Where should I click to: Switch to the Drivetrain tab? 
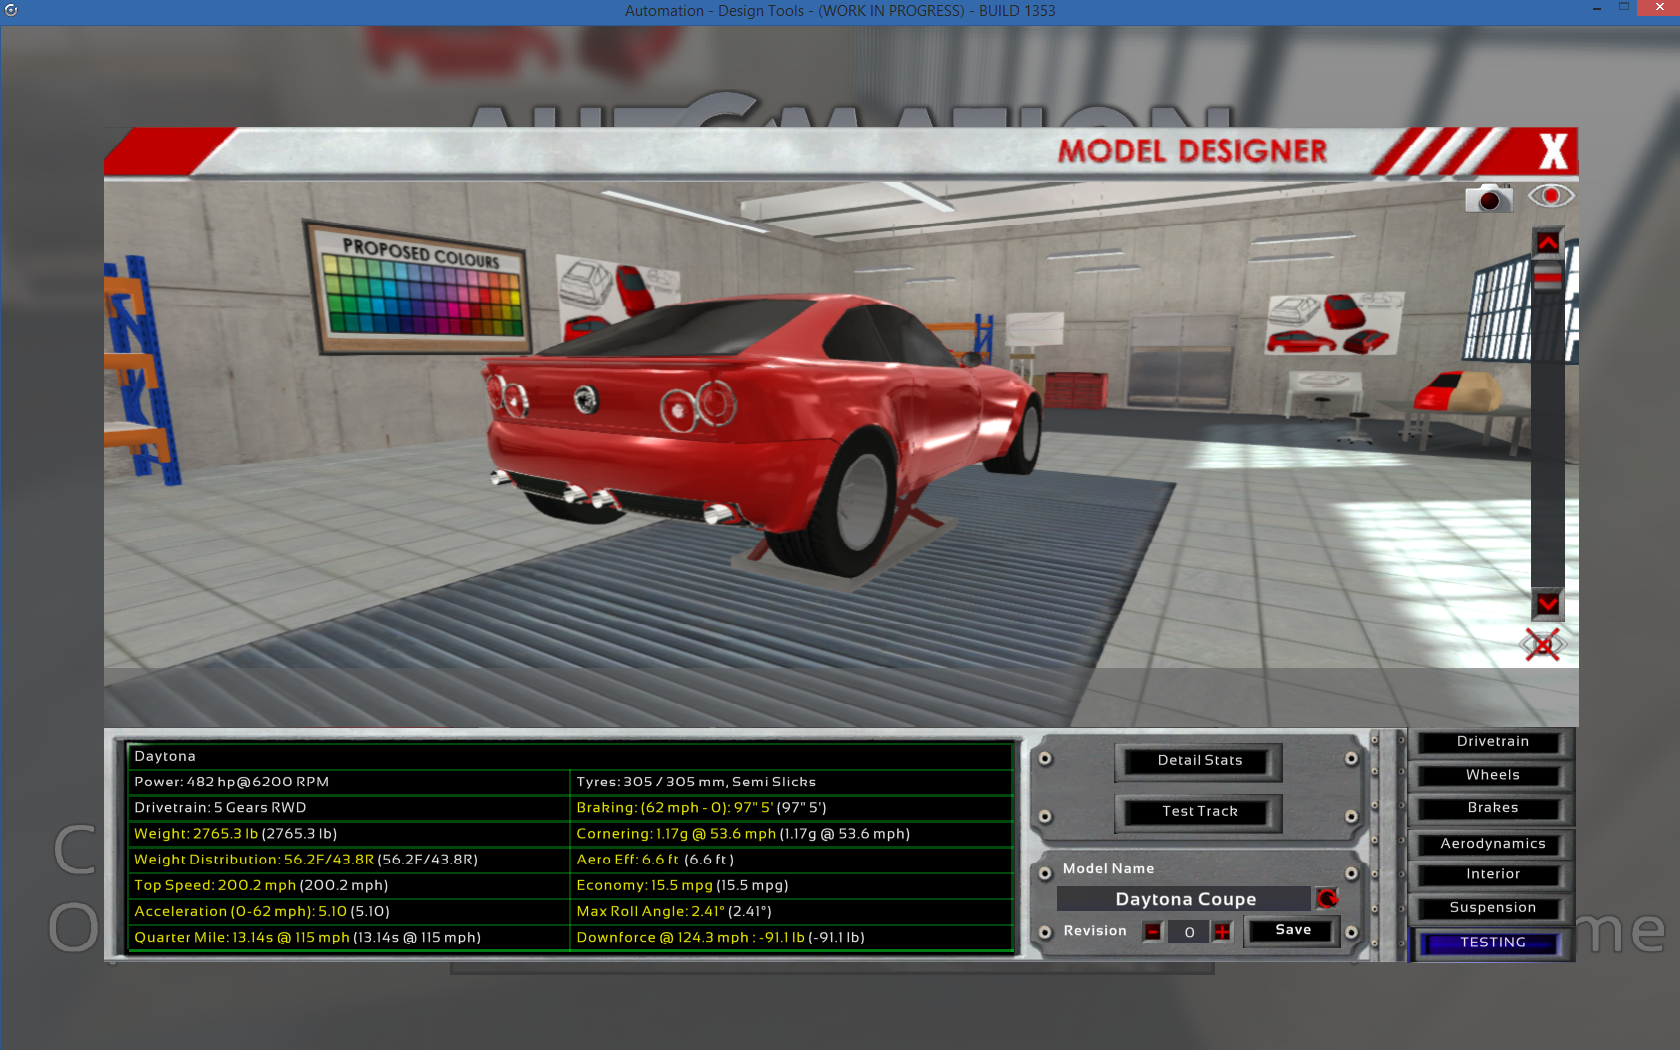click(x=1492, y=742)
